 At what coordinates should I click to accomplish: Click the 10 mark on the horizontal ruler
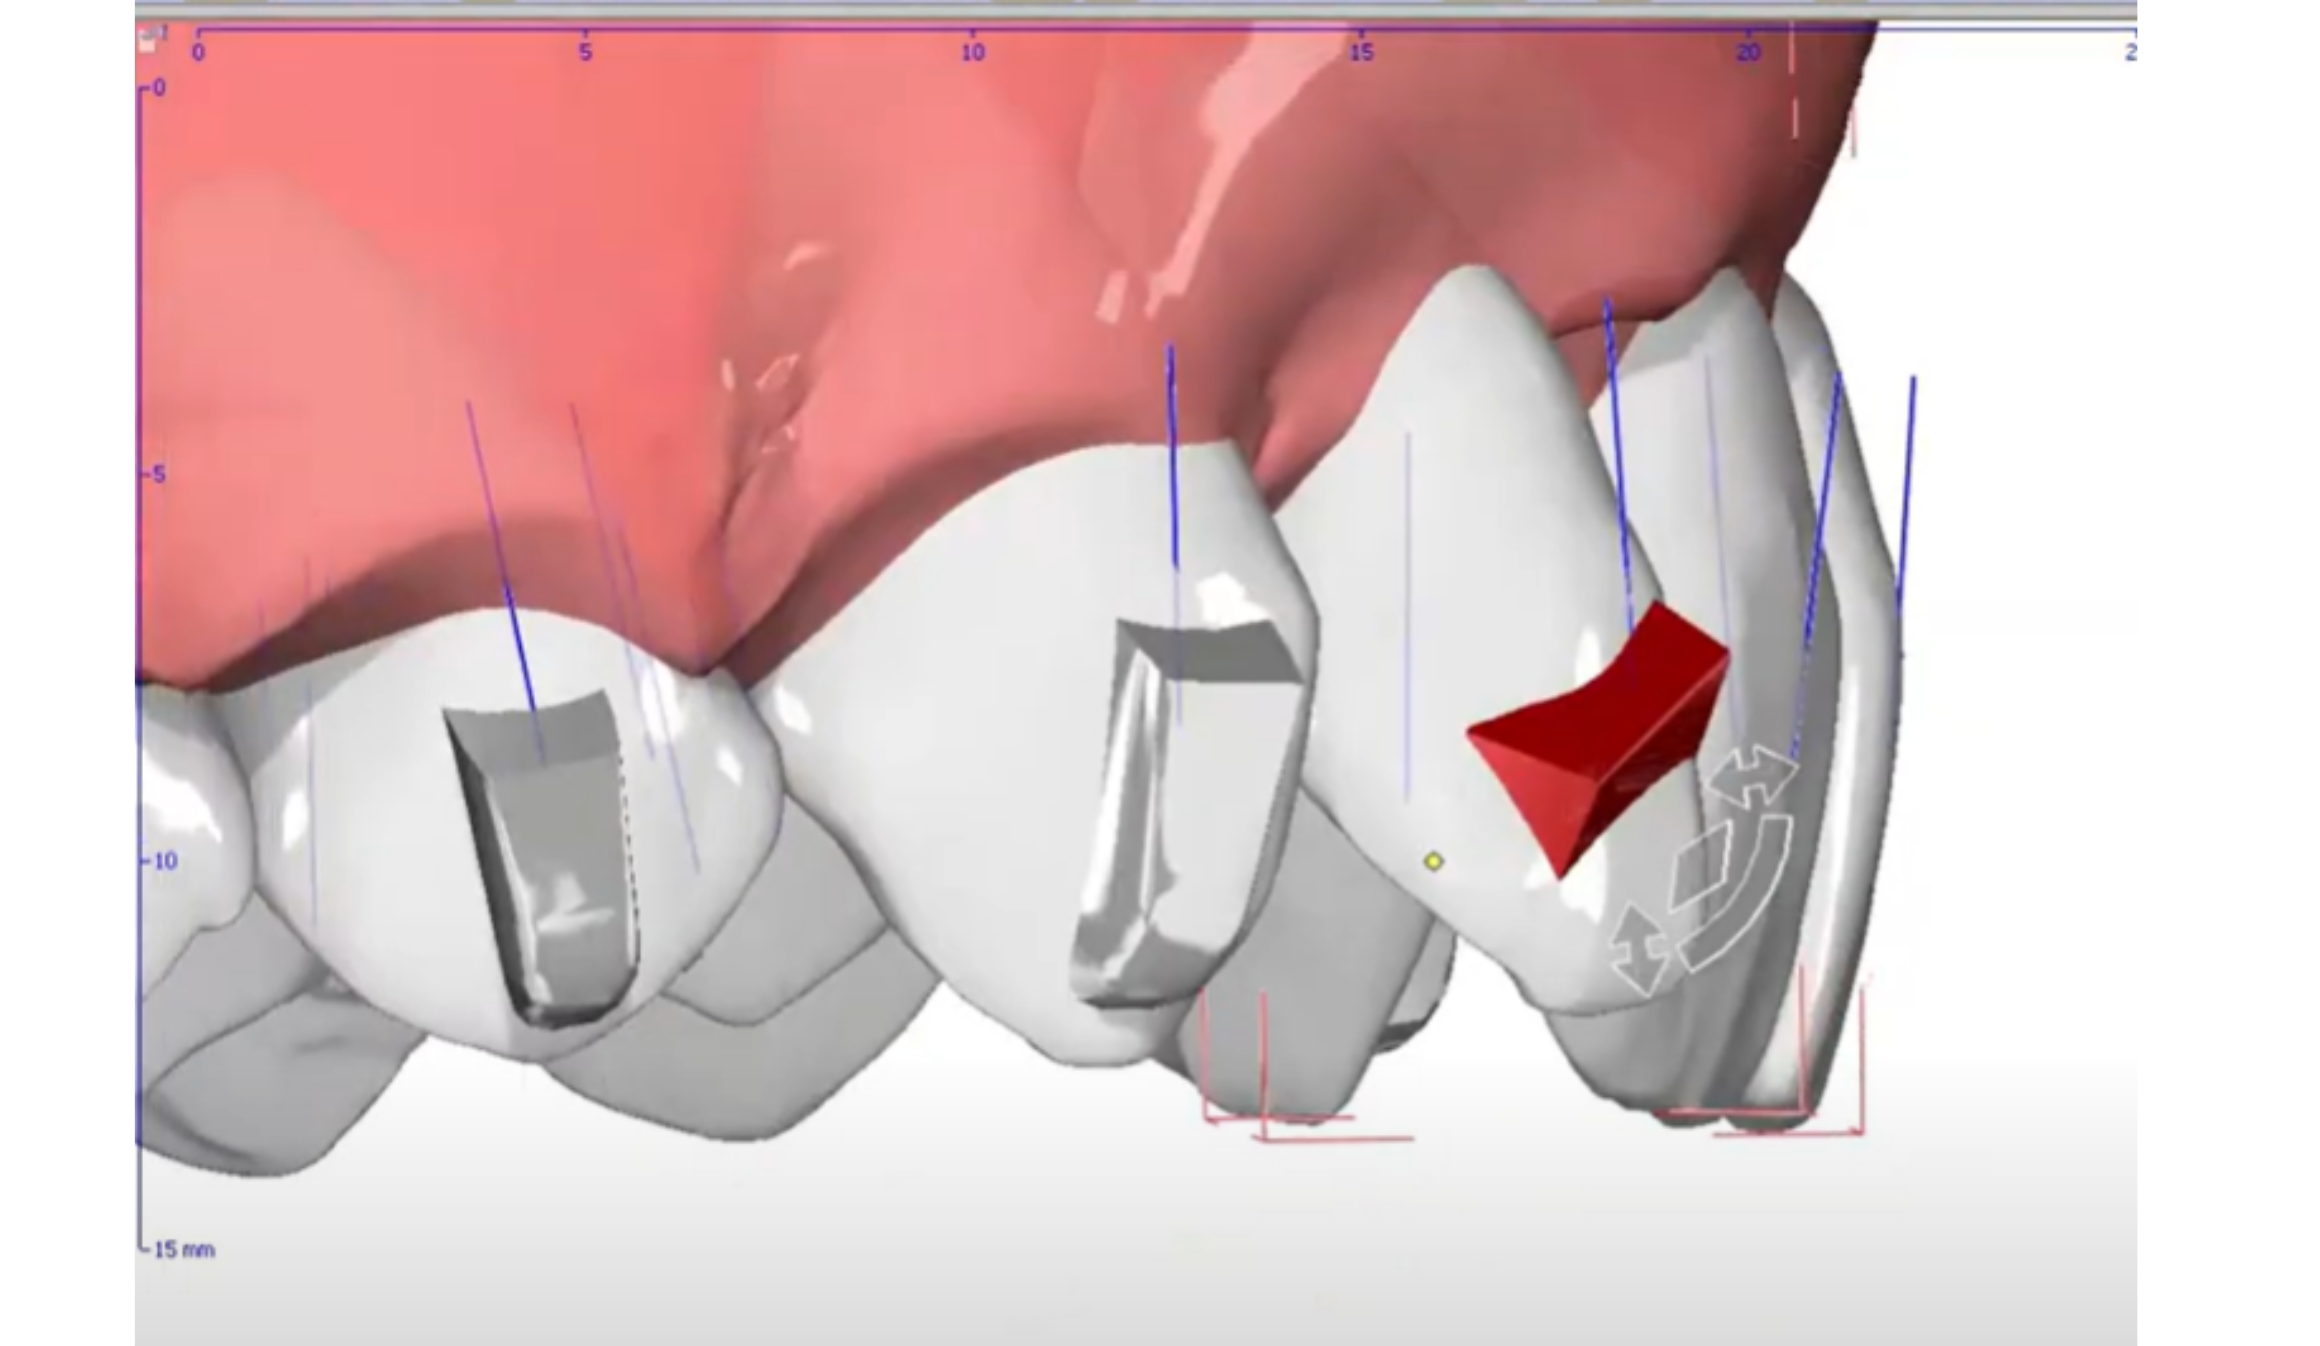[973, 52]
